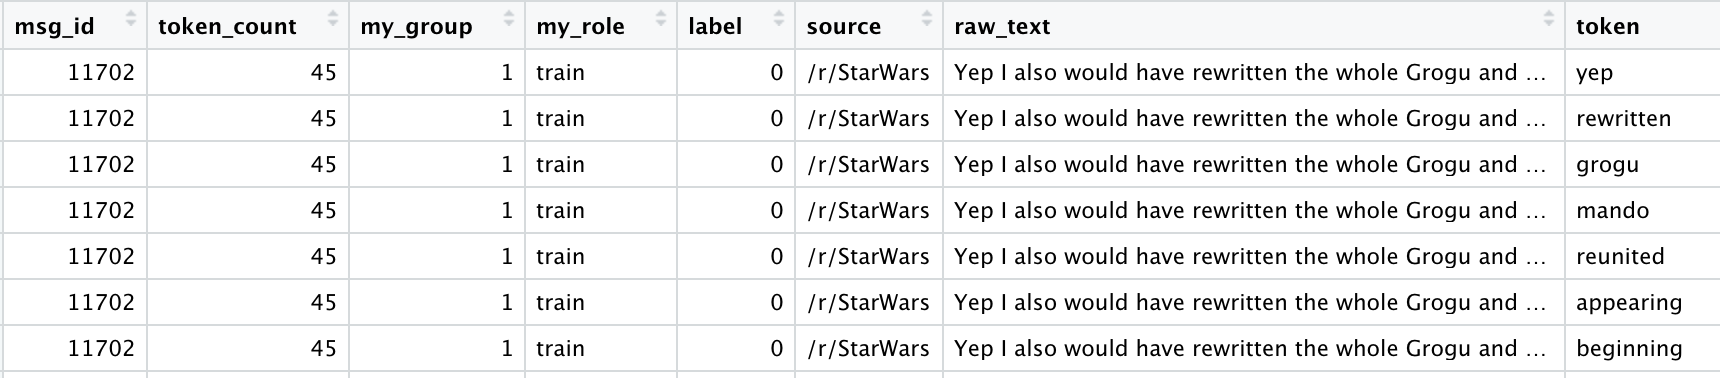Click my_group value 1 in 'appearing' row
The width and height of the screenshot is (1720, 378).
click(507, 303)
